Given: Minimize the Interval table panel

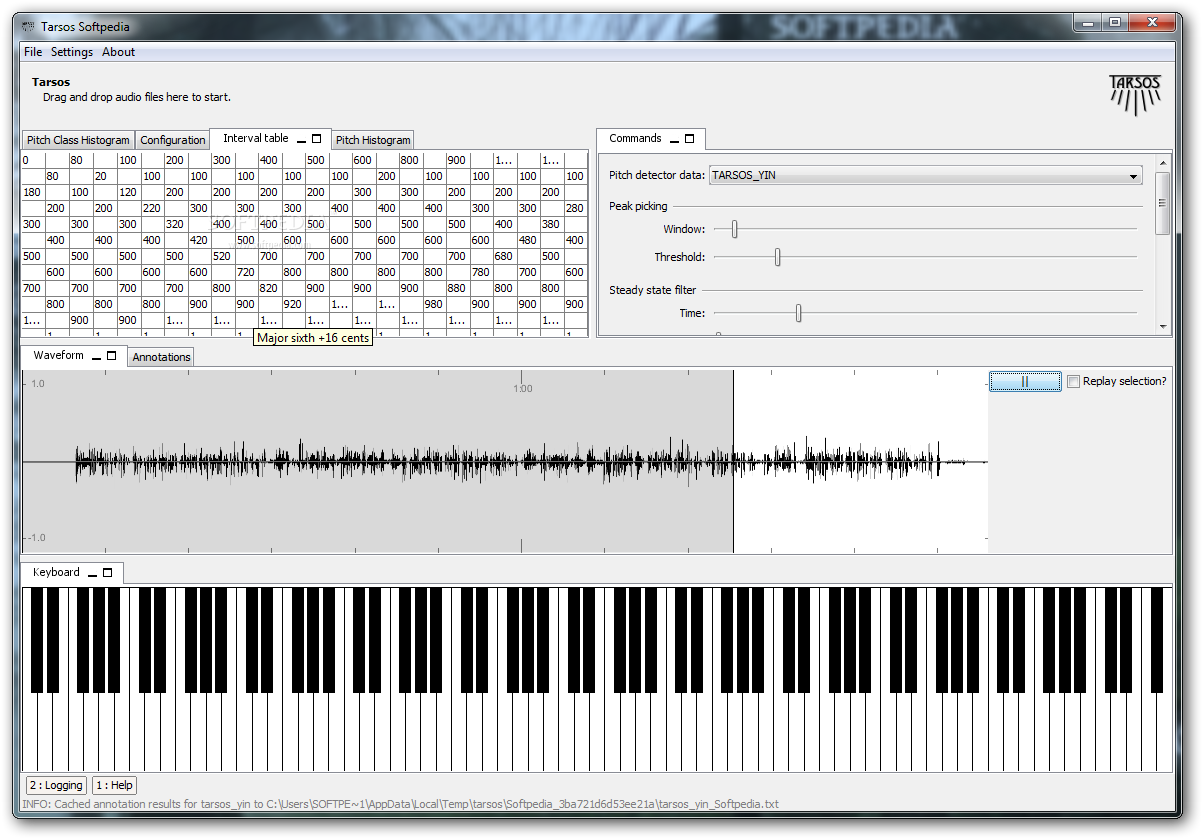Looking at the screenshot, I should pos(302,140).
